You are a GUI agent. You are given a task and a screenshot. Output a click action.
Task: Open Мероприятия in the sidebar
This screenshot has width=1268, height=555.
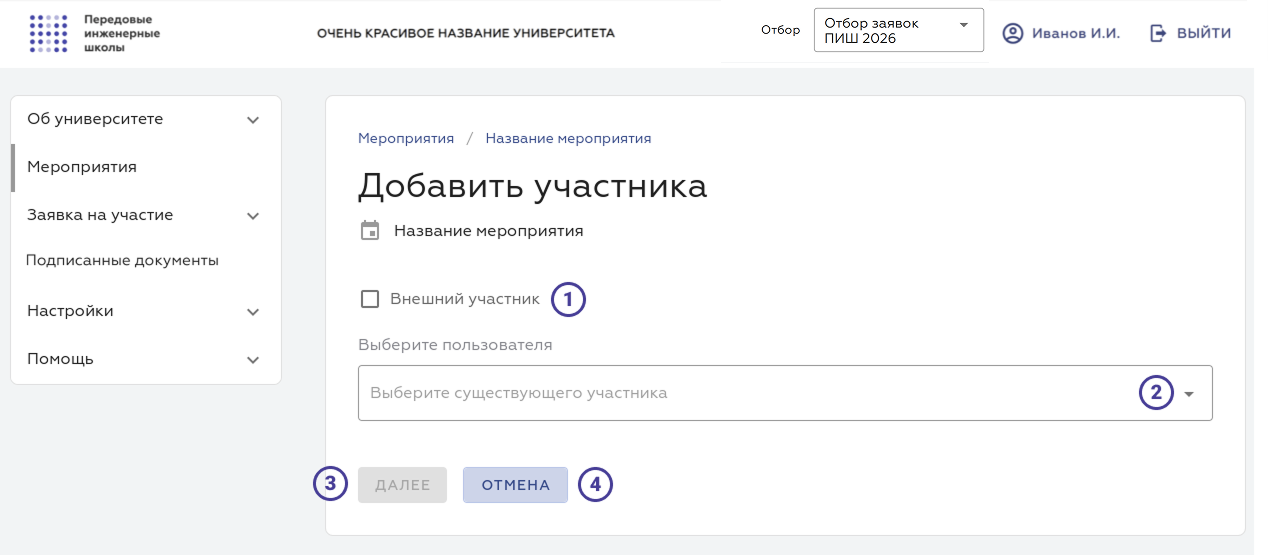82,167
